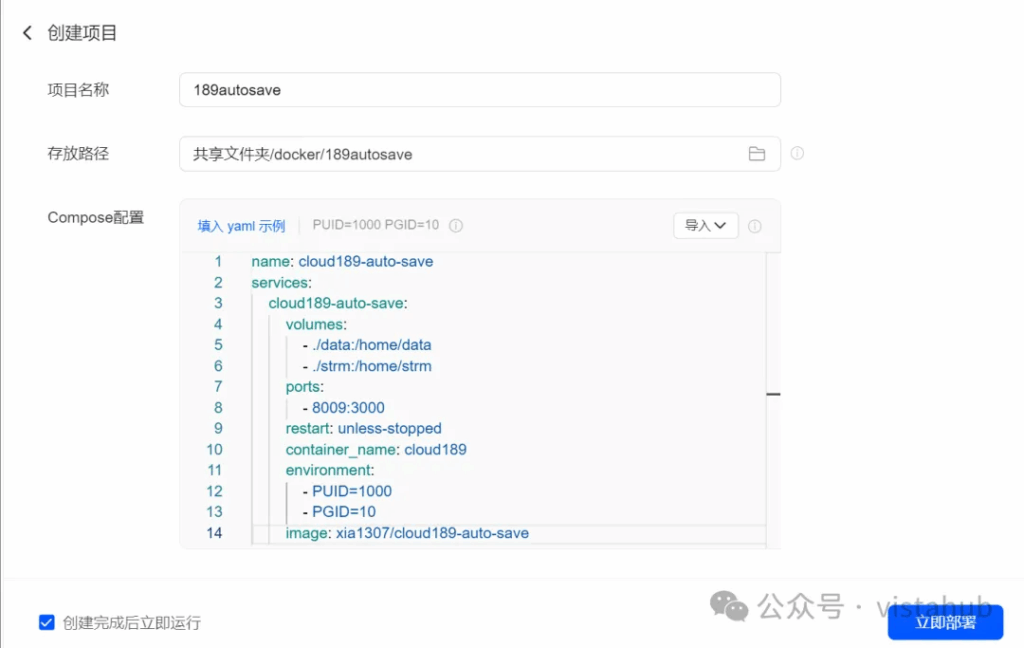The image size is (1024, 648).
Task: Click the 存放路径 field 共享文件夹/docker/189autosave
Action: (x=480, y=154)
